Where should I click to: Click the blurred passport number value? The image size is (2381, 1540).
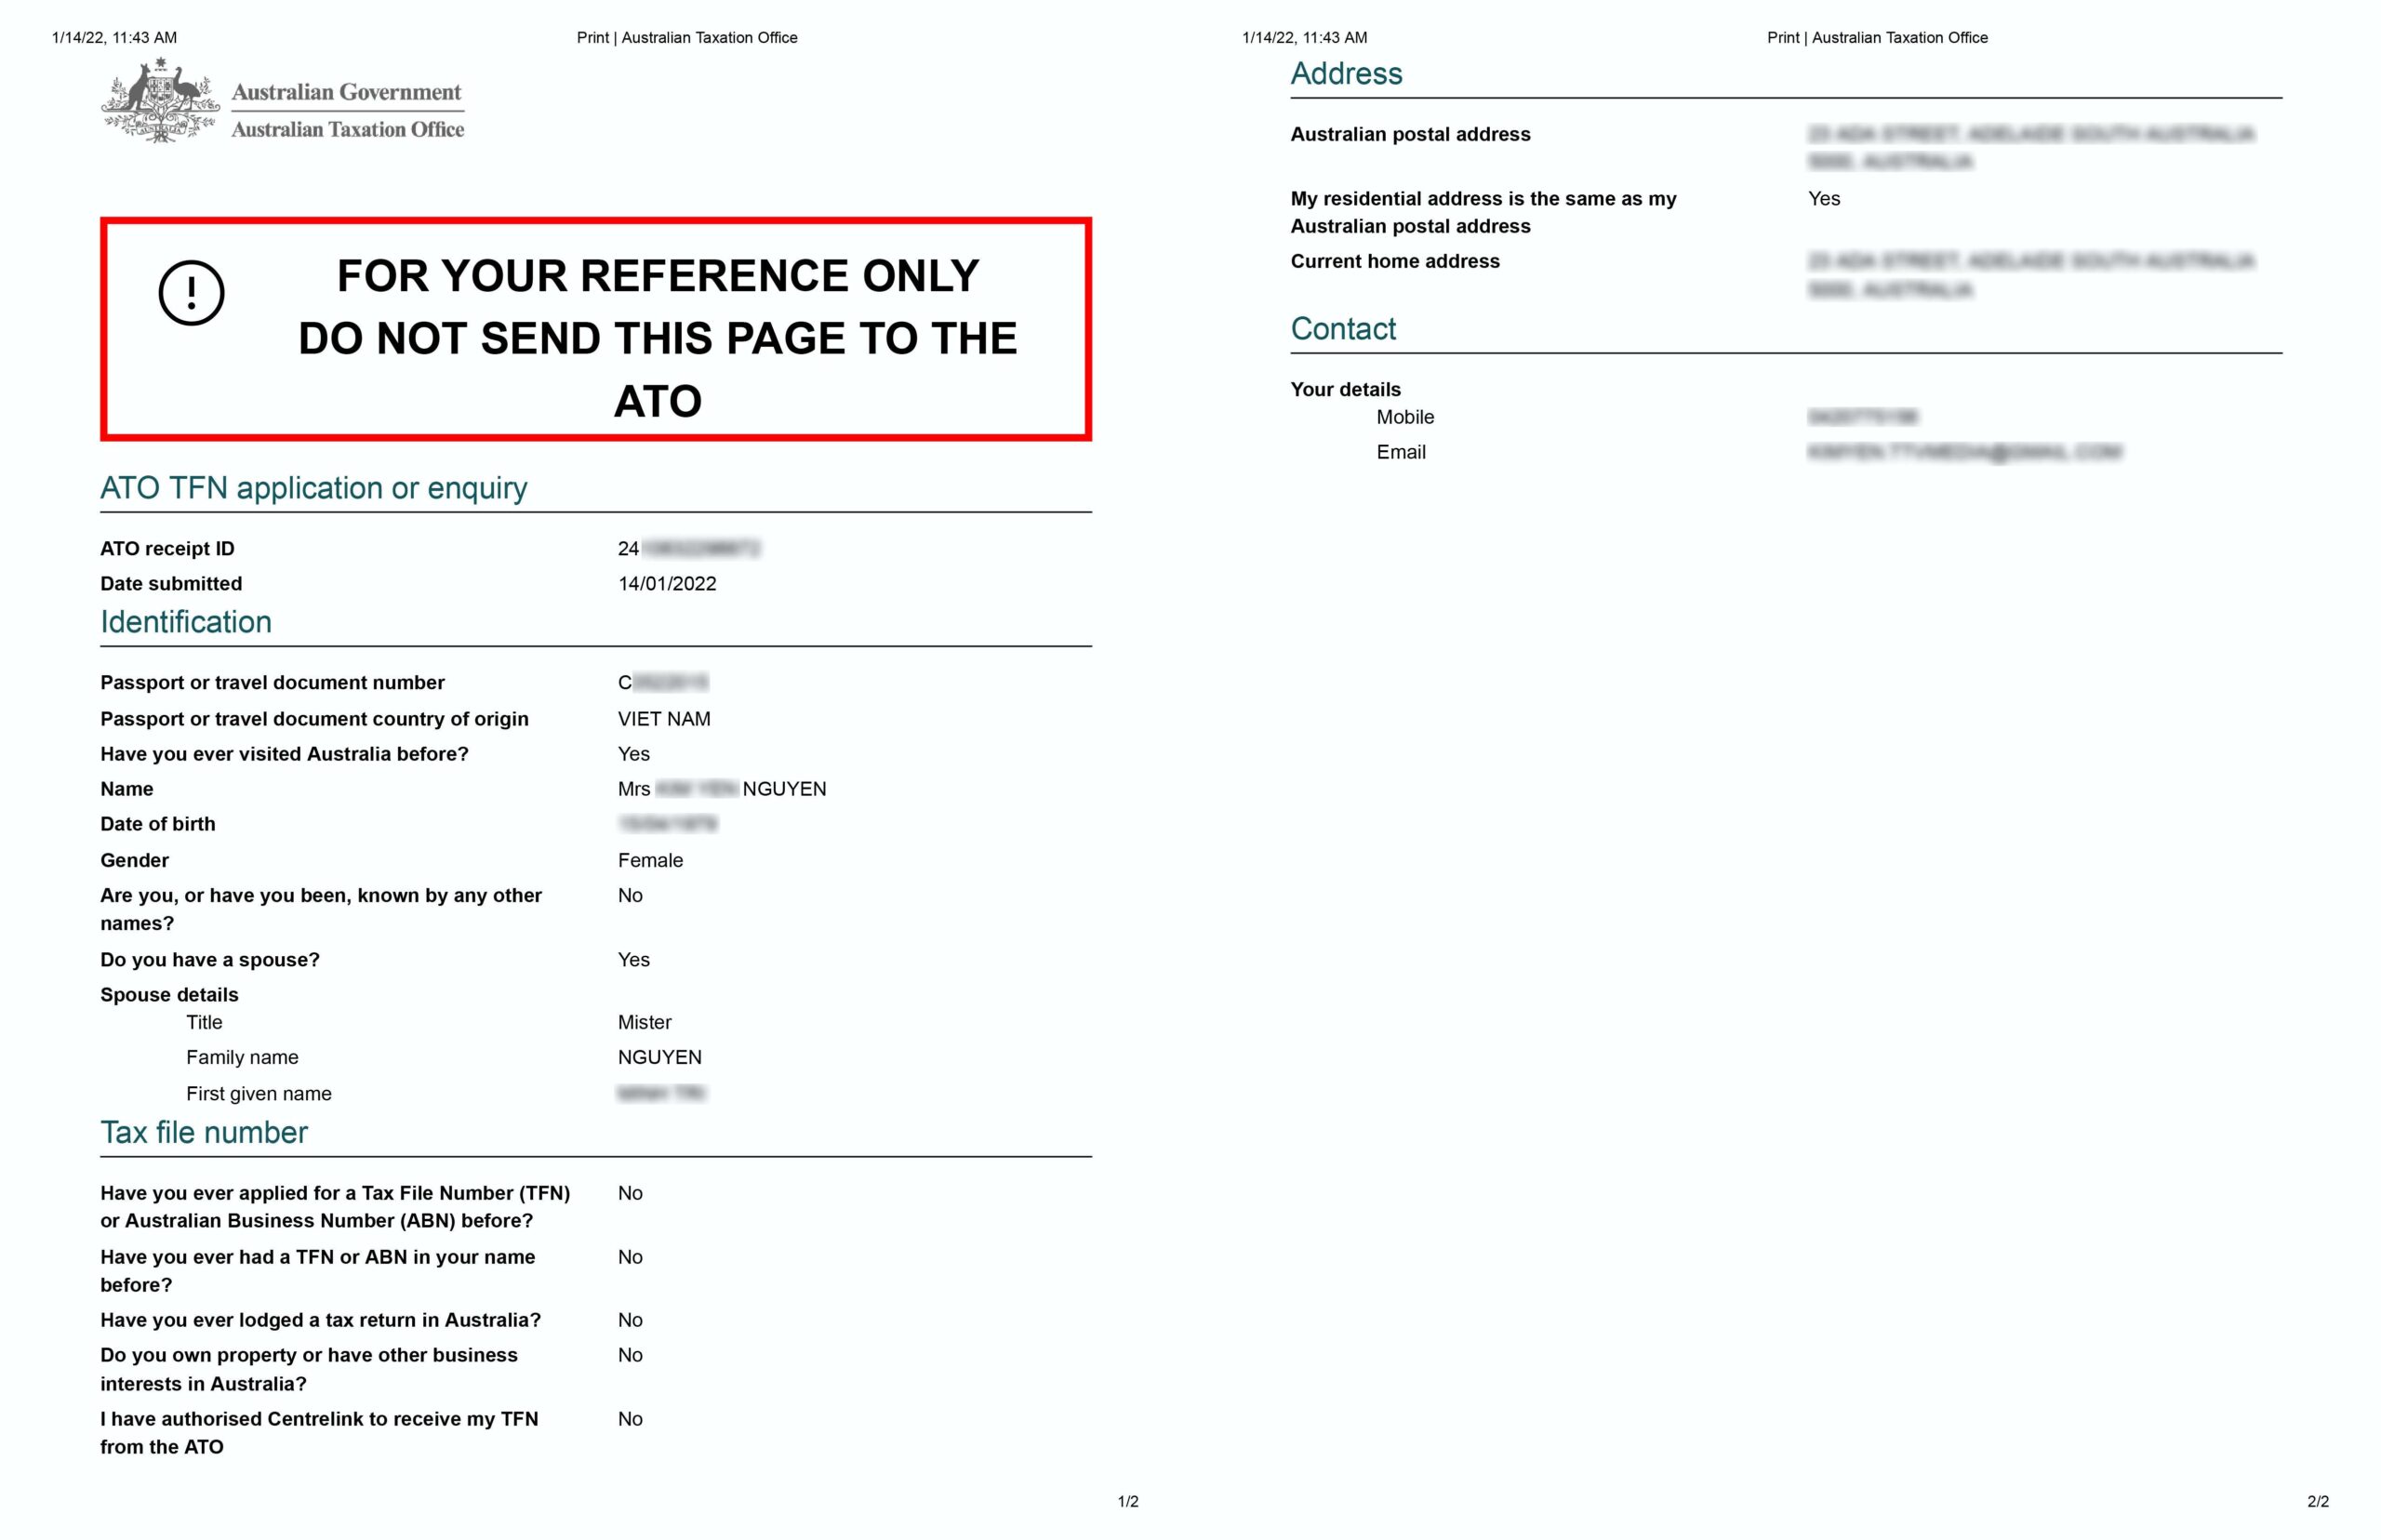663,683
